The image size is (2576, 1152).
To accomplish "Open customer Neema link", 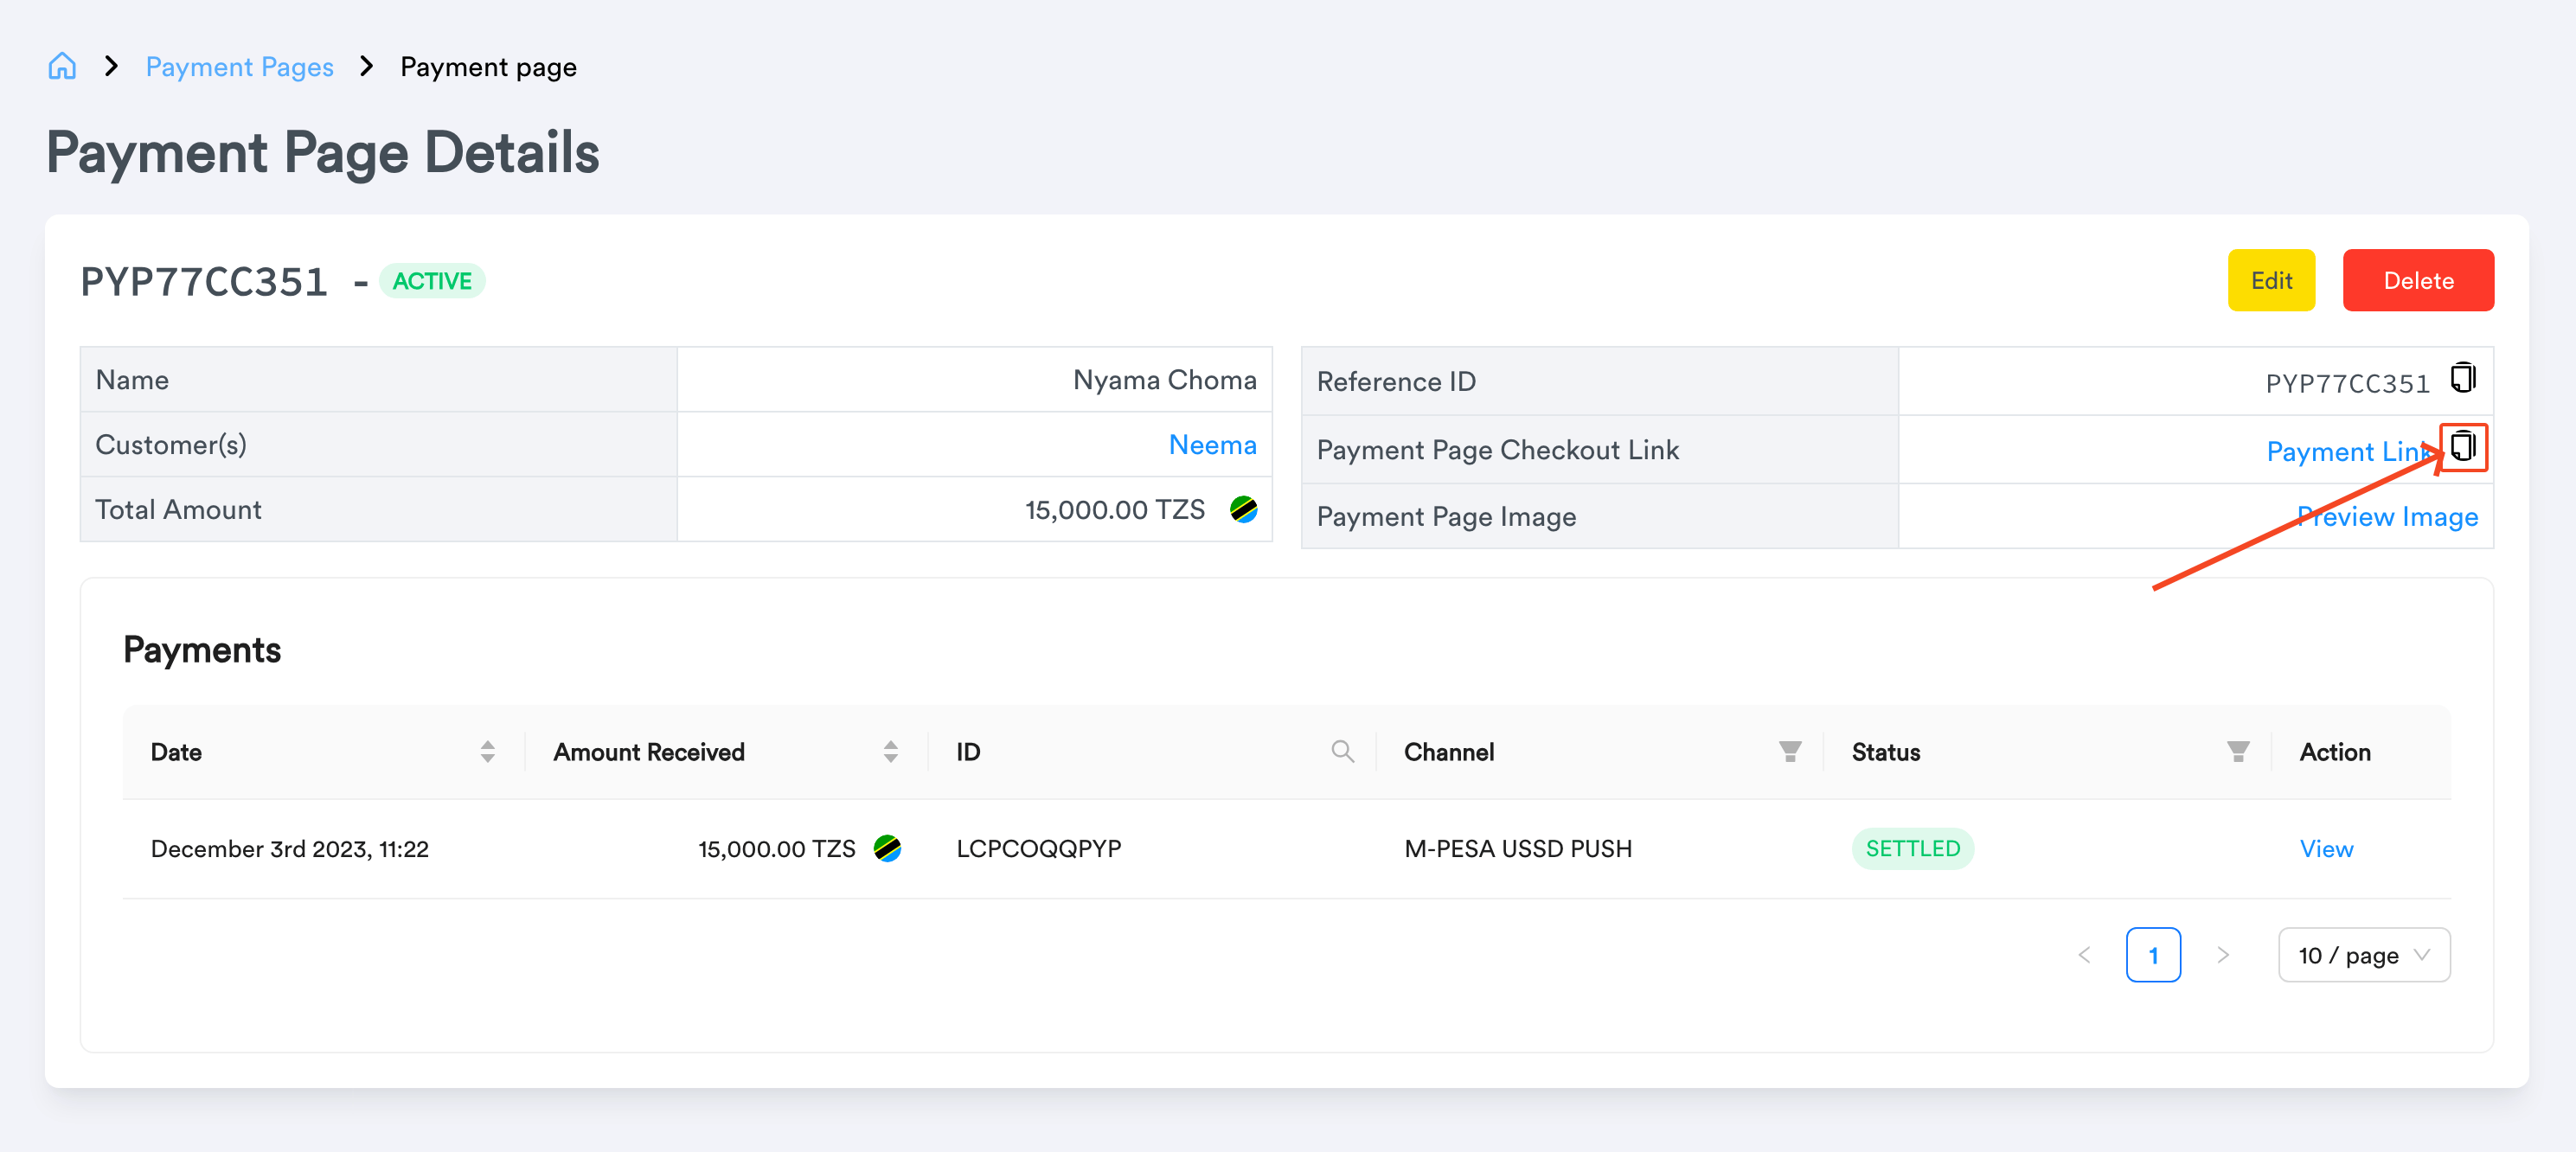I will pos(1212,444).
